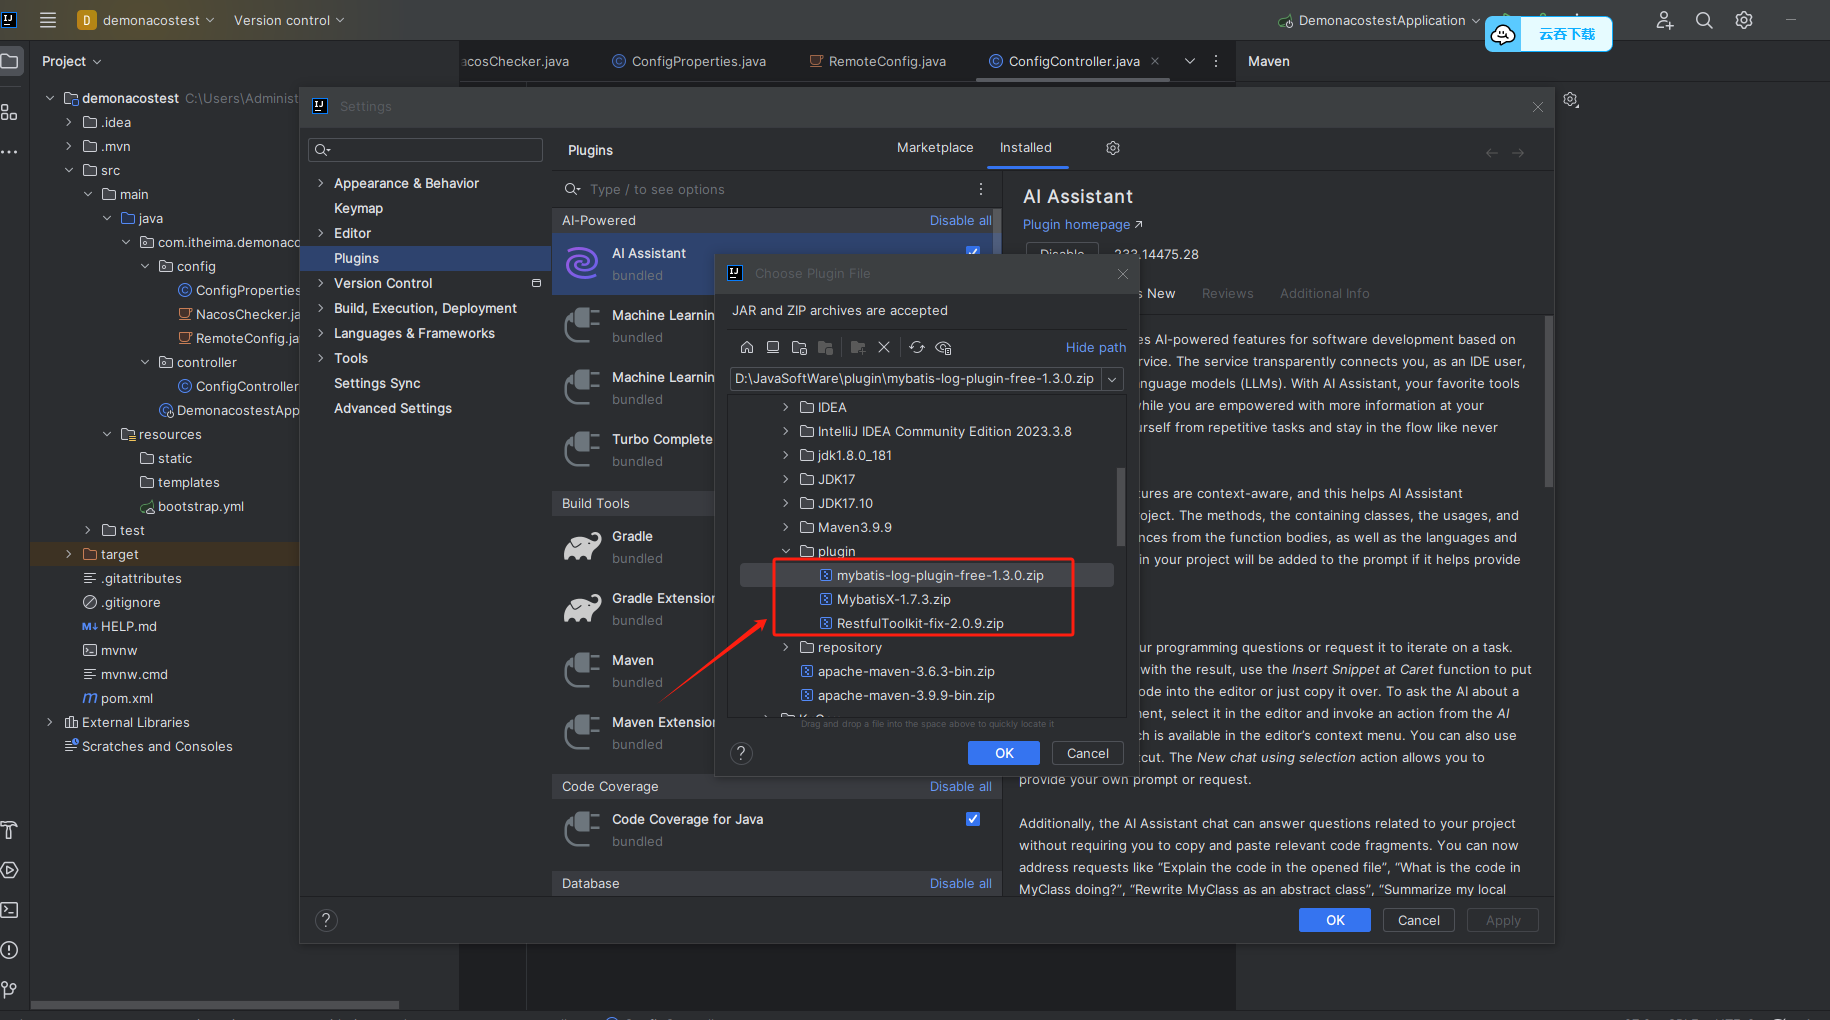
Task: Expand the target folder in Project tree
Action: pyautogui.click(x=68, y=554)
